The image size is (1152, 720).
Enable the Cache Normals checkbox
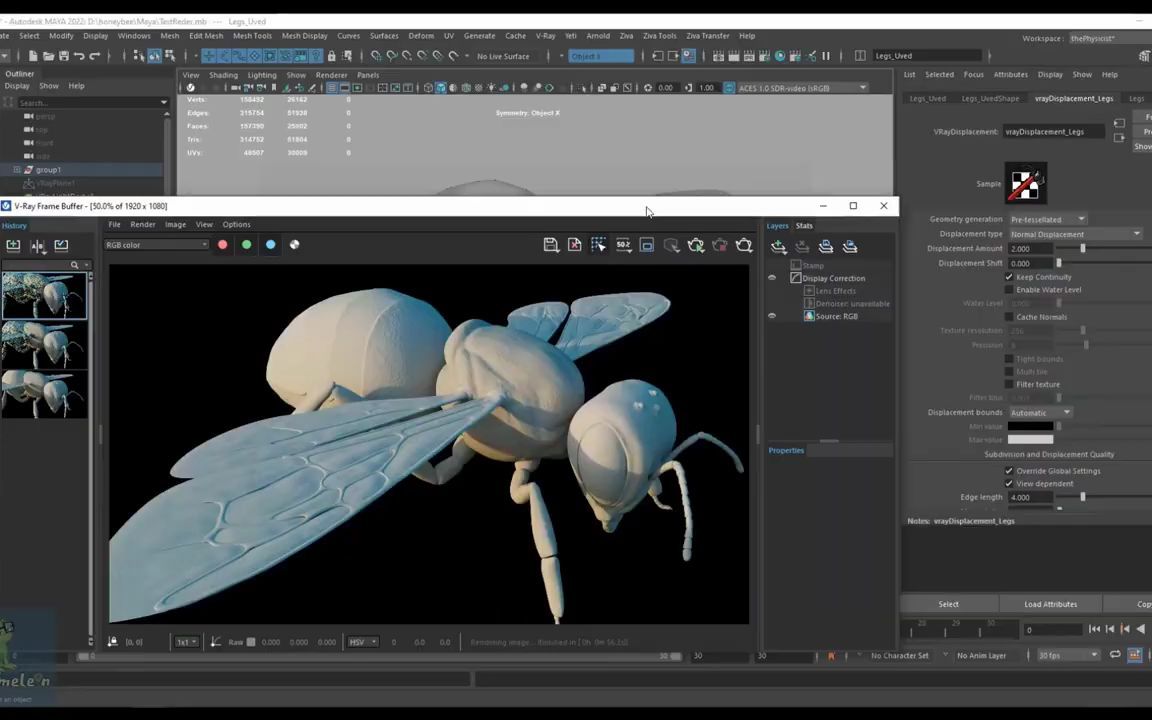(x=1009, y=317)
